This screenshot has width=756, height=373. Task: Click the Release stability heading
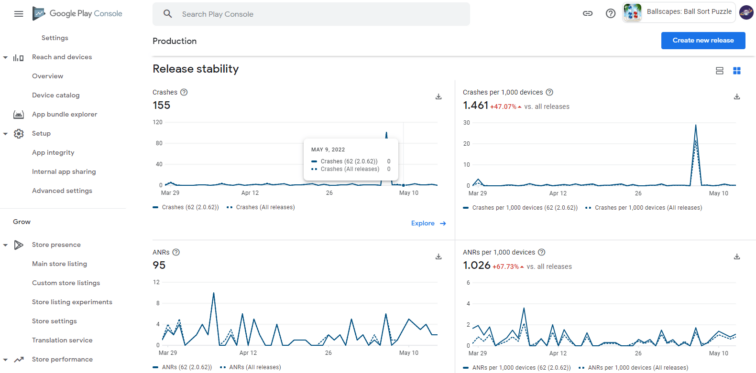coord(195,69)
